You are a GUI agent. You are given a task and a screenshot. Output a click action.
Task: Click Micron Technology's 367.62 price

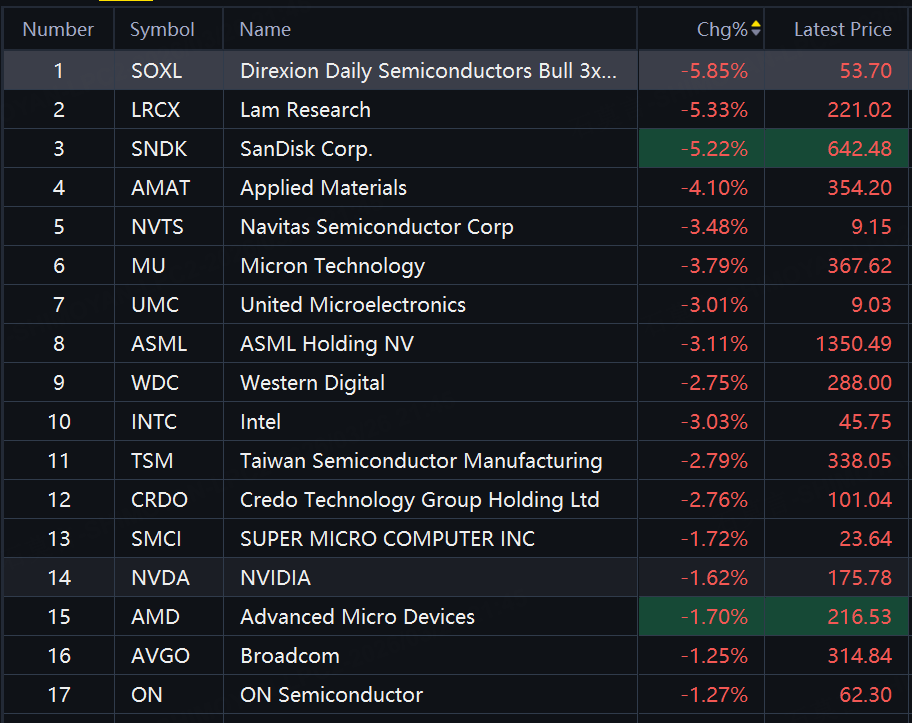pos(859,266)
